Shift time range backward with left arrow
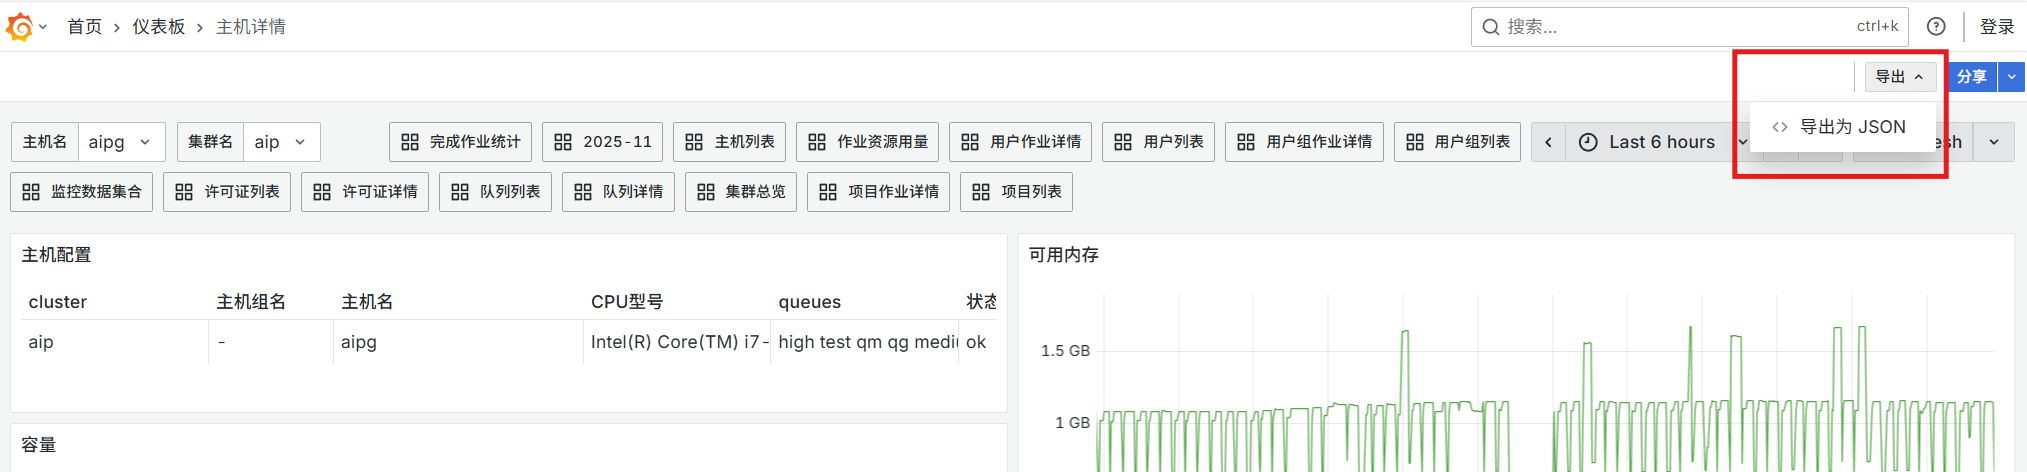Viewport: 2027px width, 472px height. 1548,142
